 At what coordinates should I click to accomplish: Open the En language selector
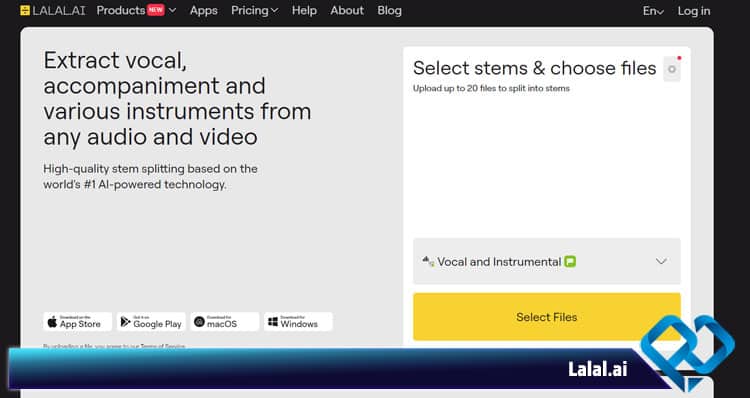(x=653, y=11)
